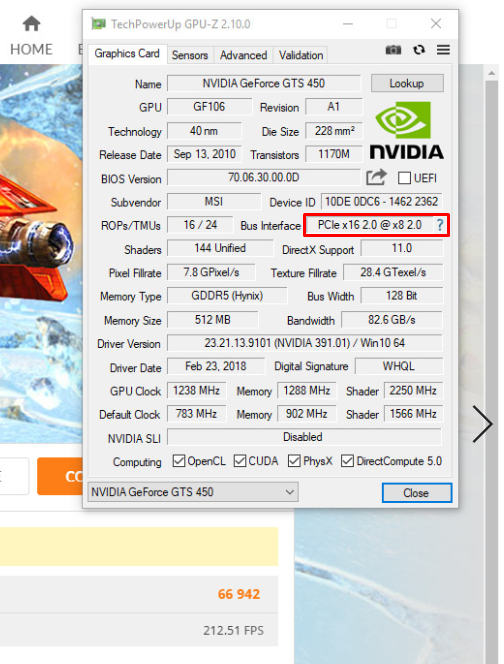
Task: Click the Bus Interface value PCIe x16 2.0 @ x8 2.0
Action: click(370, 225)
